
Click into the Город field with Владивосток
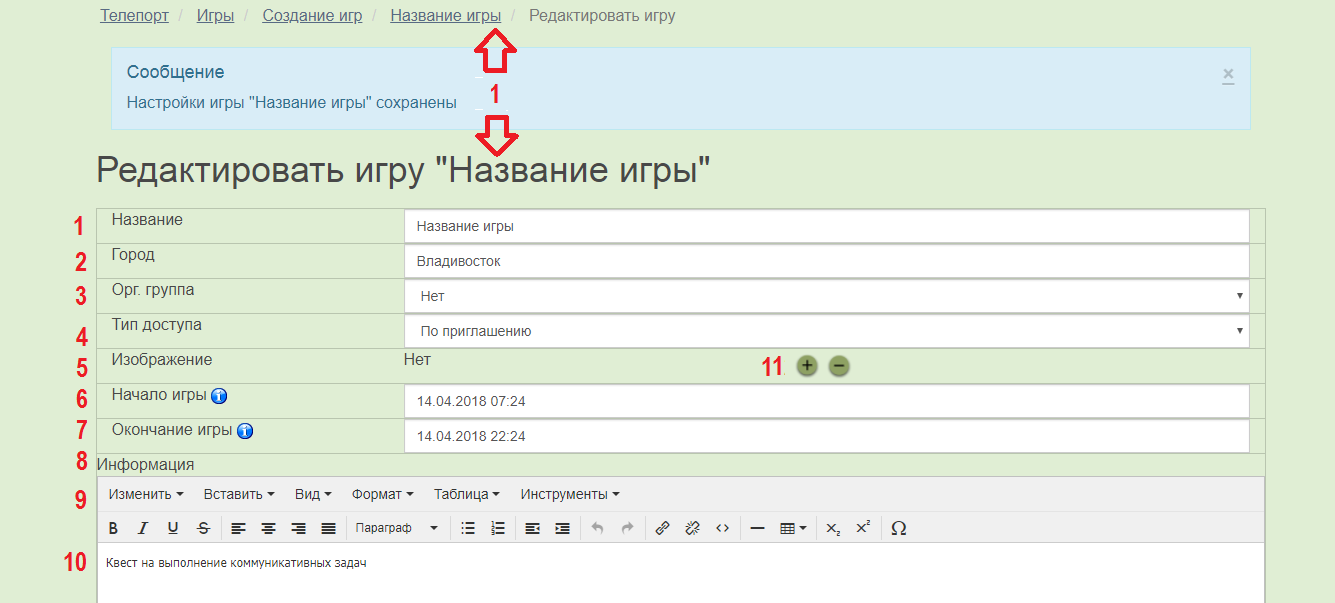coord(827,261)
